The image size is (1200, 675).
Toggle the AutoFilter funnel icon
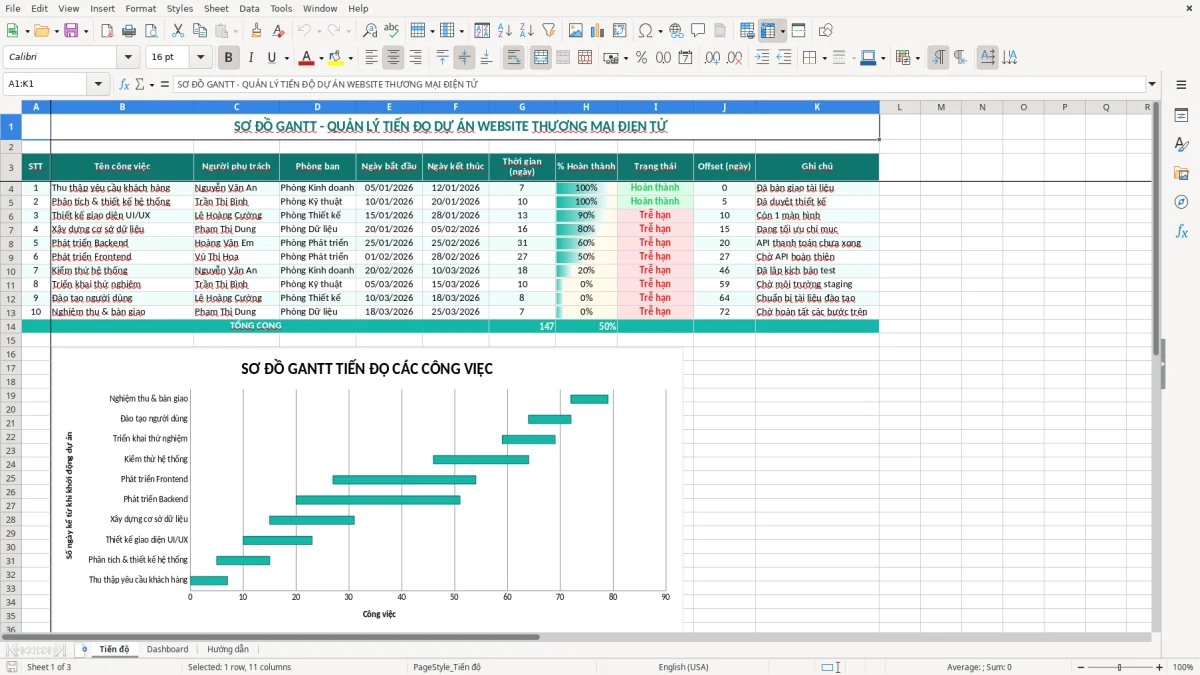click(549, 31)
